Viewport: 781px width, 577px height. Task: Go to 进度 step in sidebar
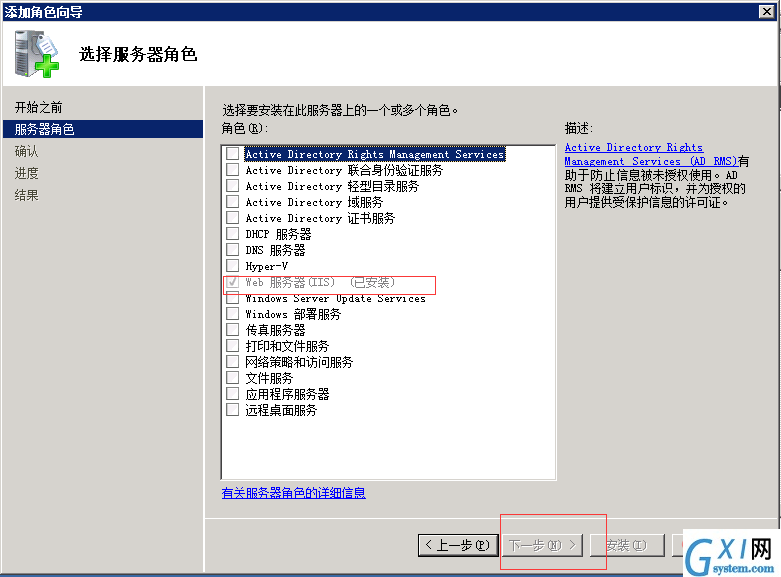click(26, 173)
